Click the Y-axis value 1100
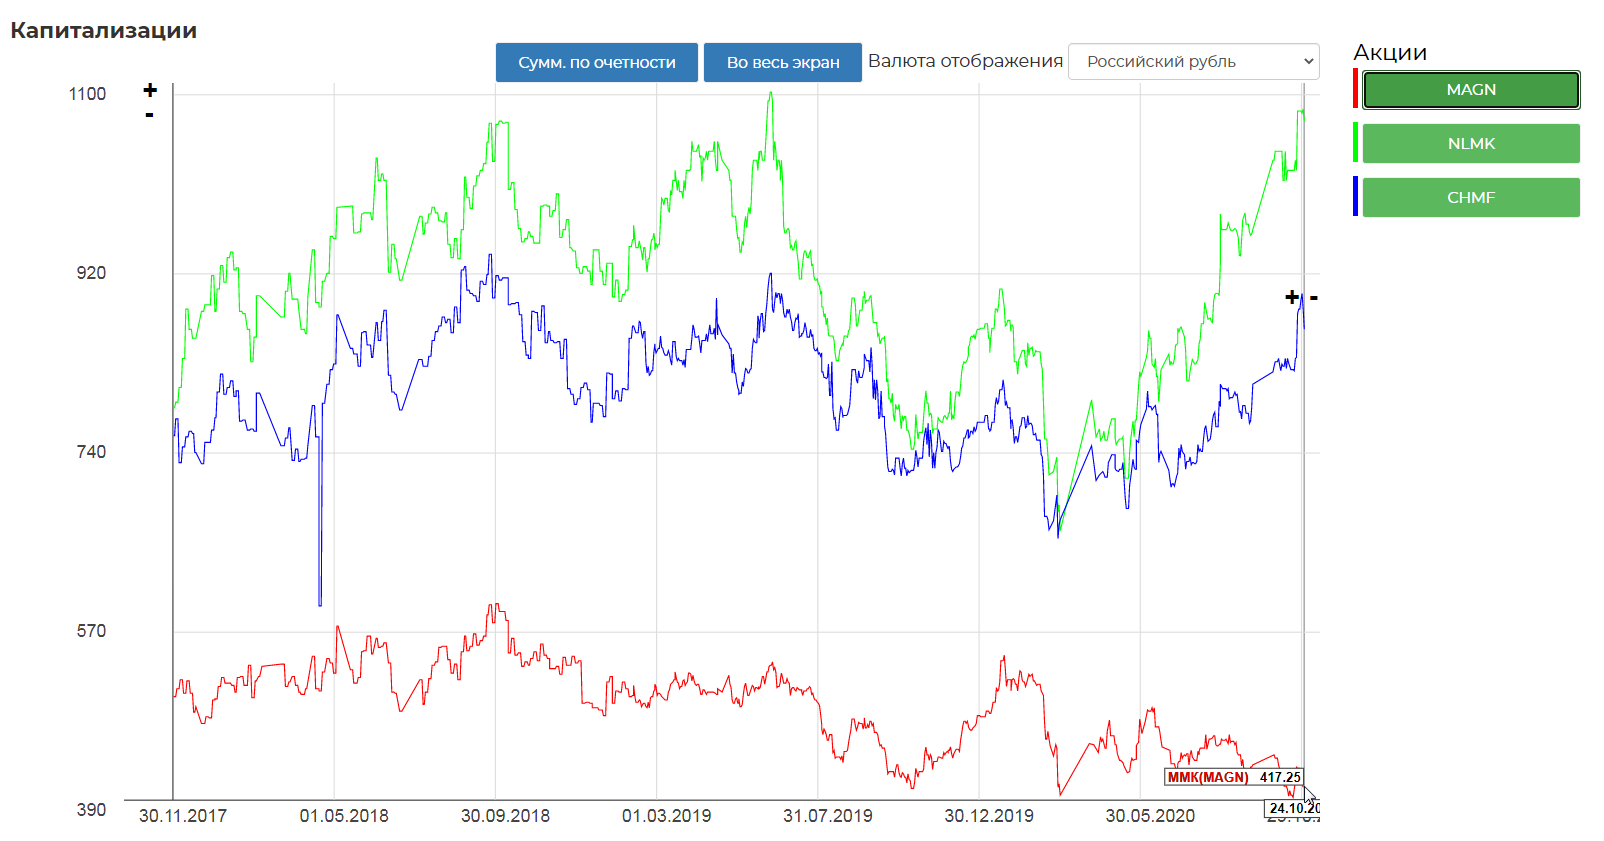Image resolution: width=1604 pixels, height=841 pixels. click(x=87, y=94)
